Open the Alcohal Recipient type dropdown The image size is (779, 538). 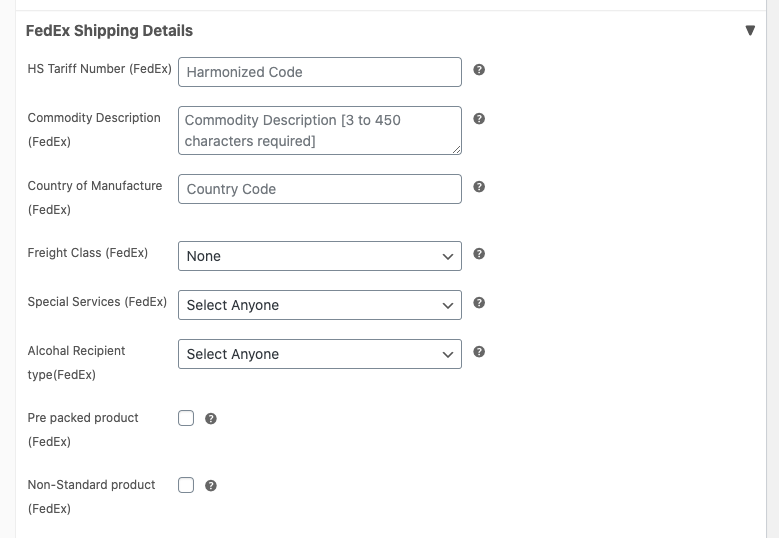point(320,354)
